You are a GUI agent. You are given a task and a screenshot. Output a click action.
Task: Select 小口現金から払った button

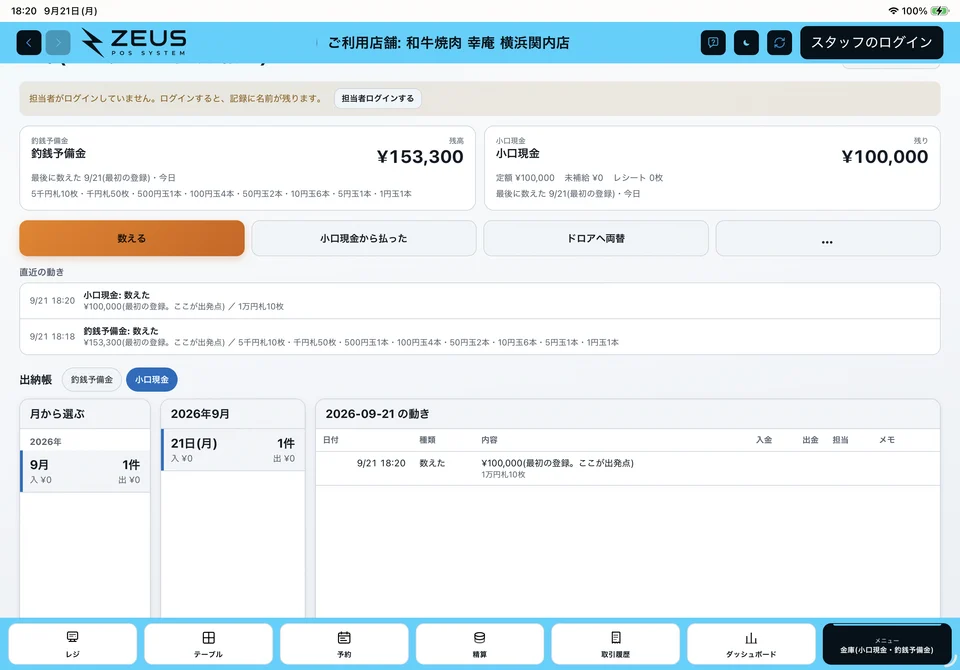(x=364, y=238)
